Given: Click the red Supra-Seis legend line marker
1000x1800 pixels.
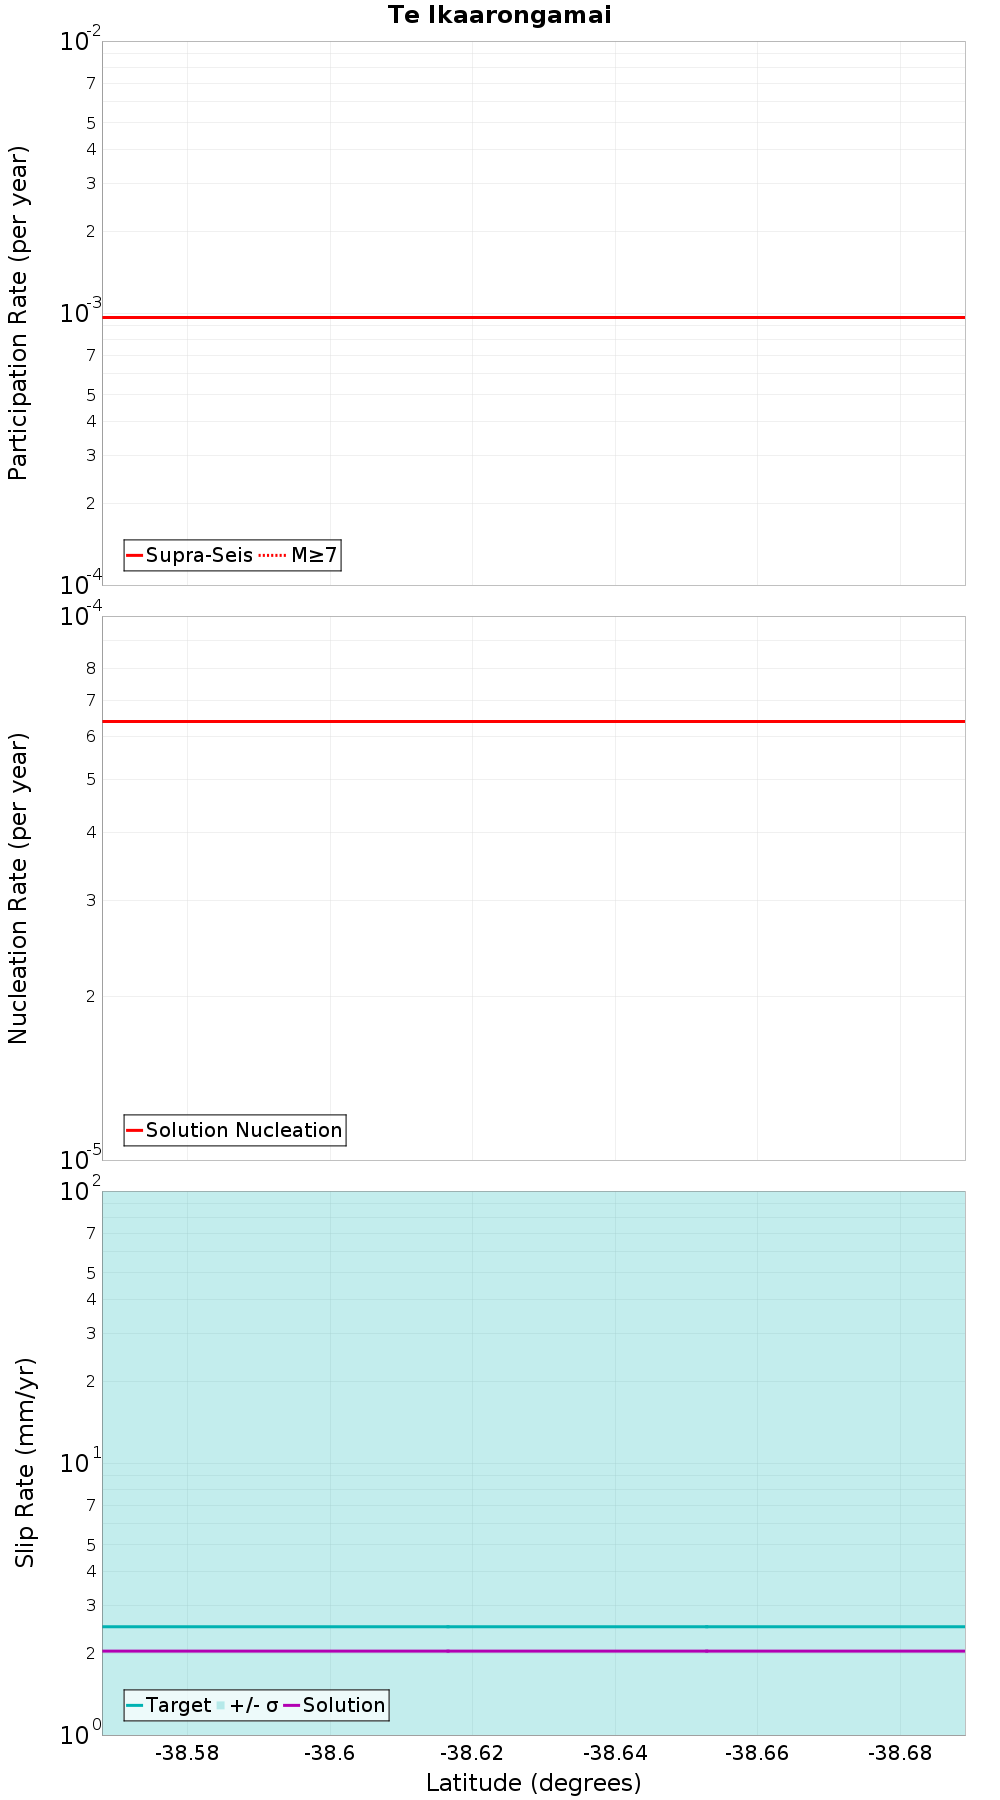Looking at the screenshot, I should point(135,555).
